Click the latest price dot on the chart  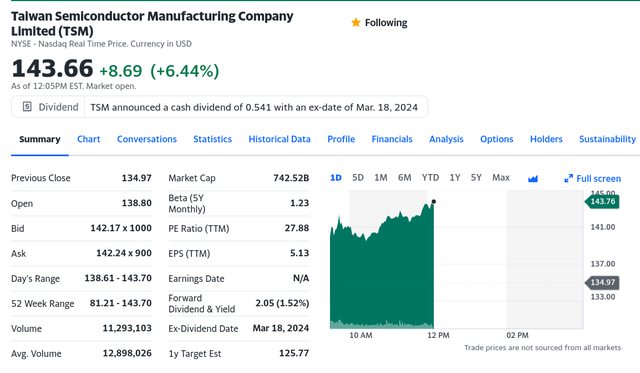(433, 202)
